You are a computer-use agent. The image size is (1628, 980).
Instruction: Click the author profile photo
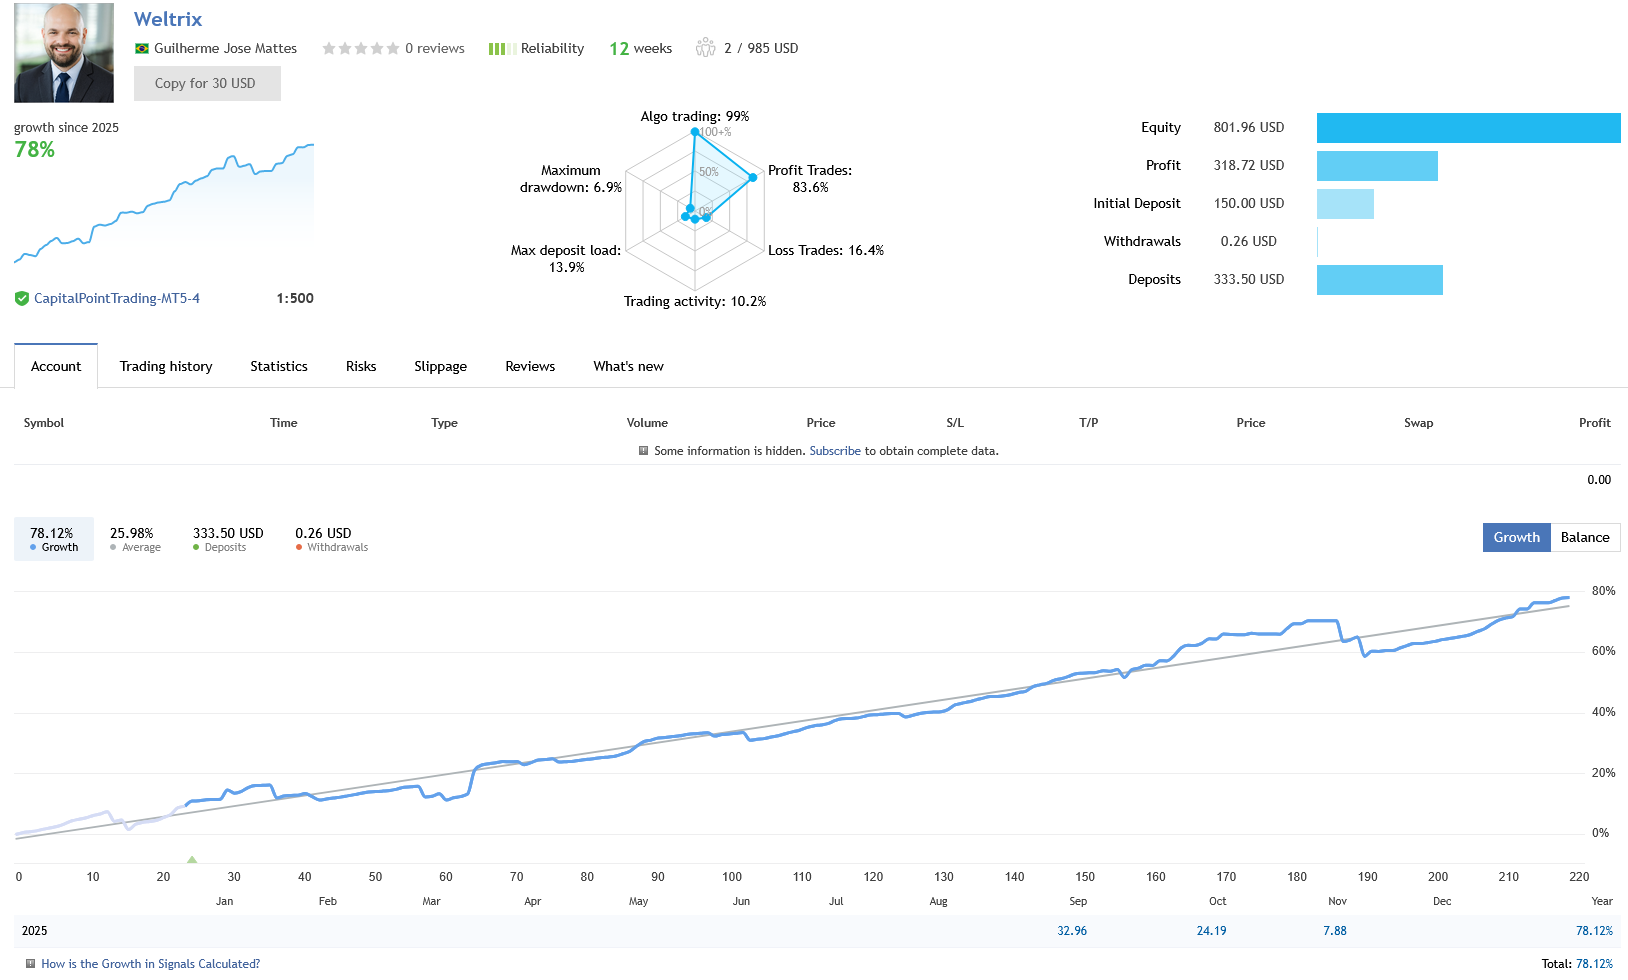coord(64,53)
